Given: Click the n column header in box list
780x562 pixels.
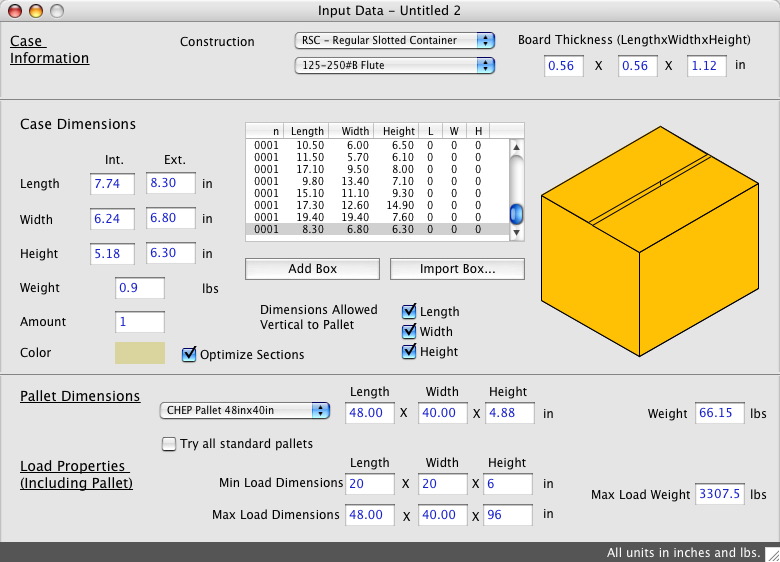Looking at the screenshot, I should [265, 131].
